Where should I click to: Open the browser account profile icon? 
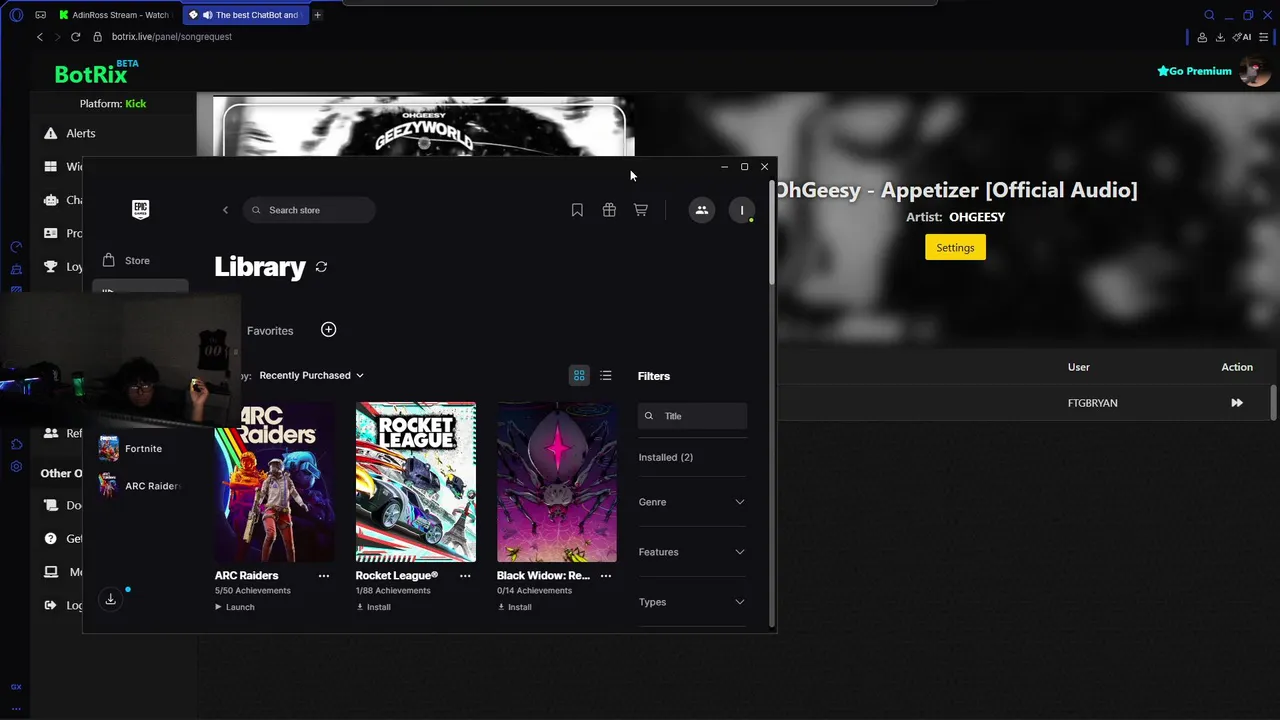pyautogui.click(x=1202, y=37)
